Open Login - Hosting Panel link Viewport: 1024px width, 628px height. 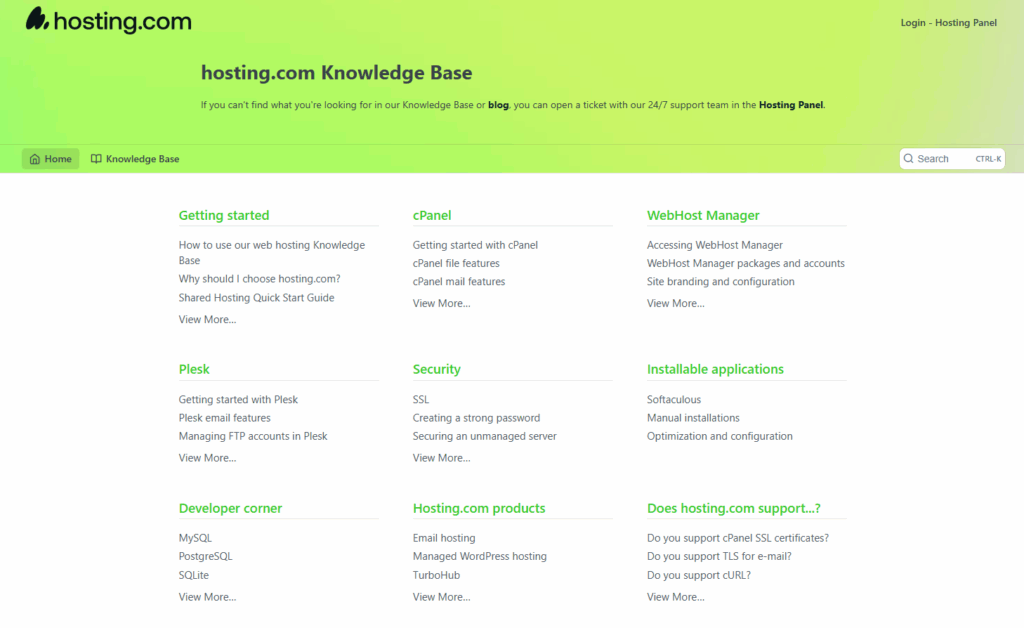point(948,23)
